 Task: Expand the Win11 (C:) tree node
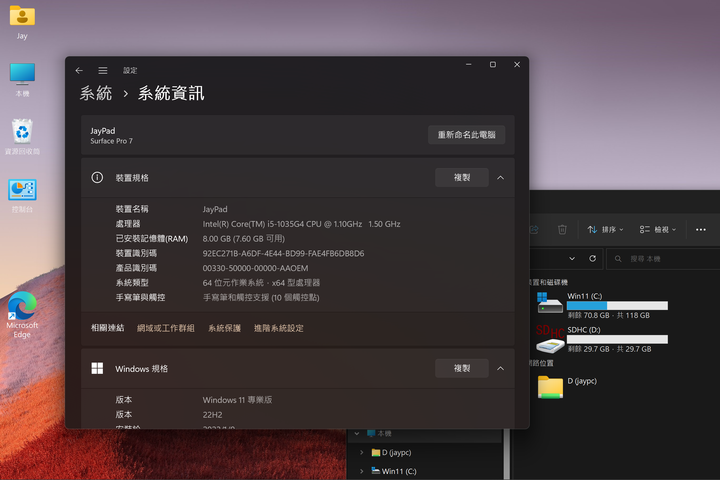click(361, 471)
